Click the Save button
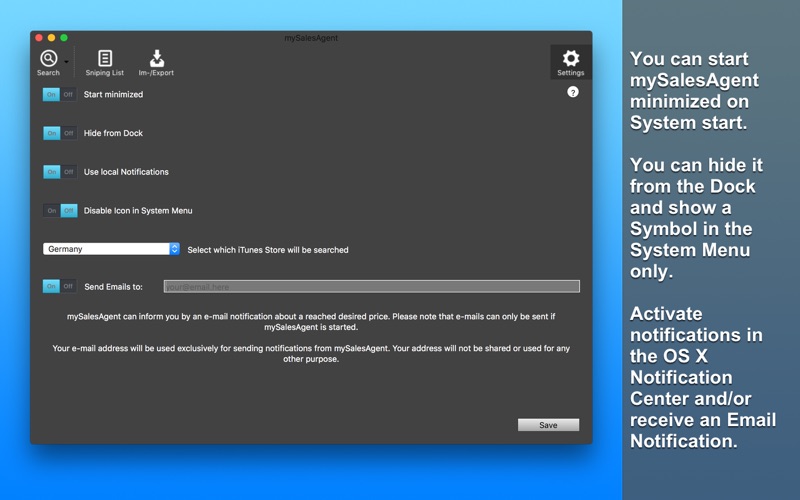 coord(548,425)
